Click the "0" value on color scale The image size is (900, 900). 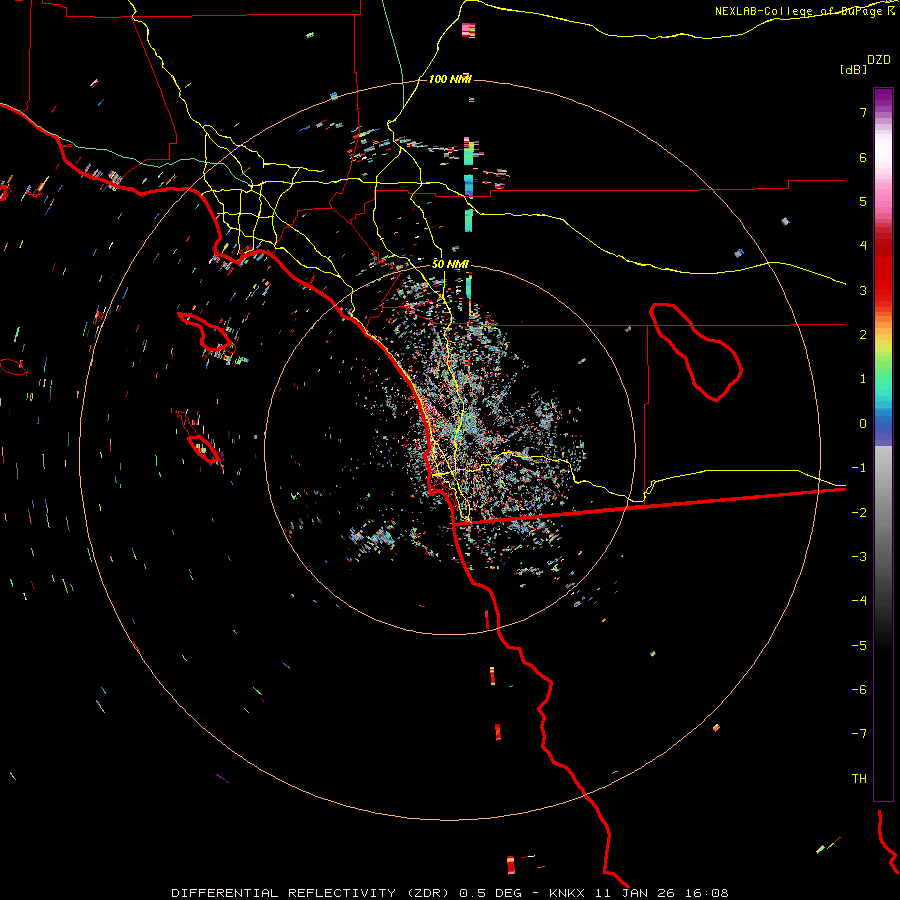click(x=863, y=424)
